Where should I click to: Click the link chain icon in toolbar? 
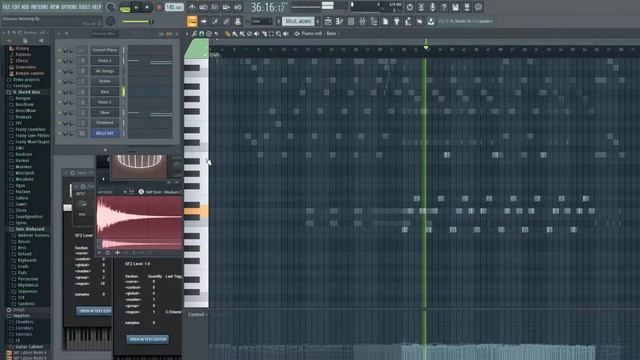coord(226,21)
